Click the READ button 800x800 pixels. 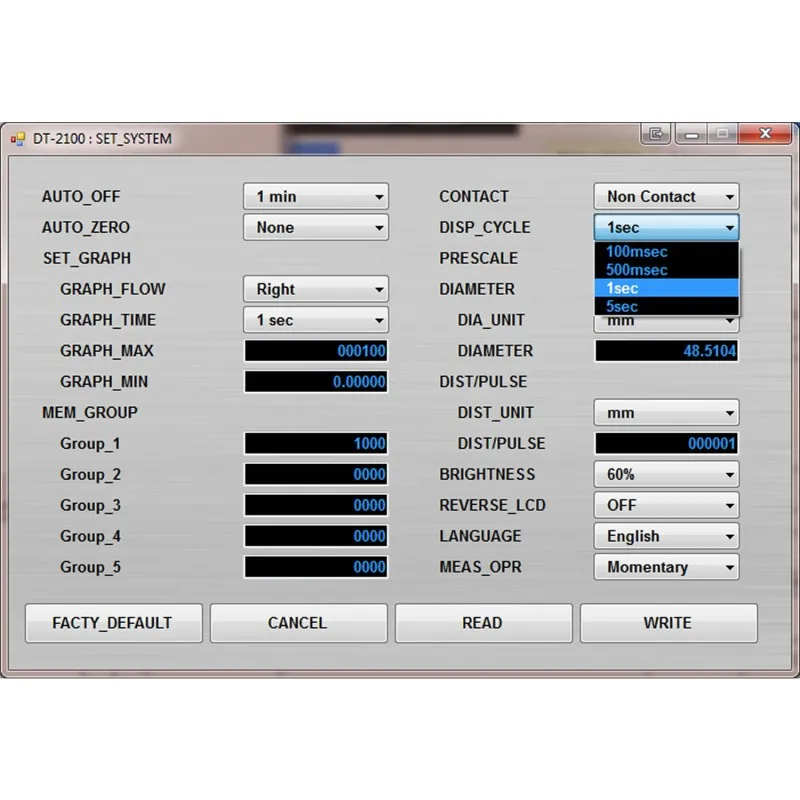click(x=483, y=623)
